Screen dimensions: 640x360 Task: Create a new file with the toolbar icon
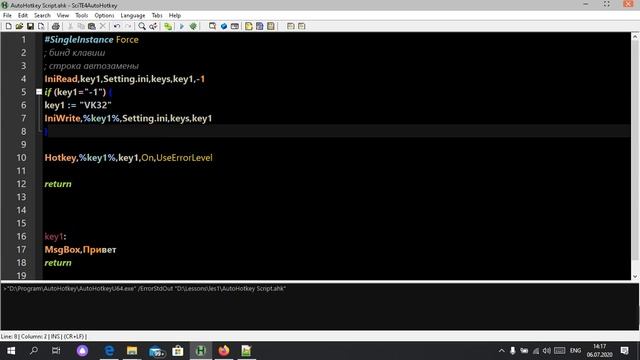pos(8,26)
